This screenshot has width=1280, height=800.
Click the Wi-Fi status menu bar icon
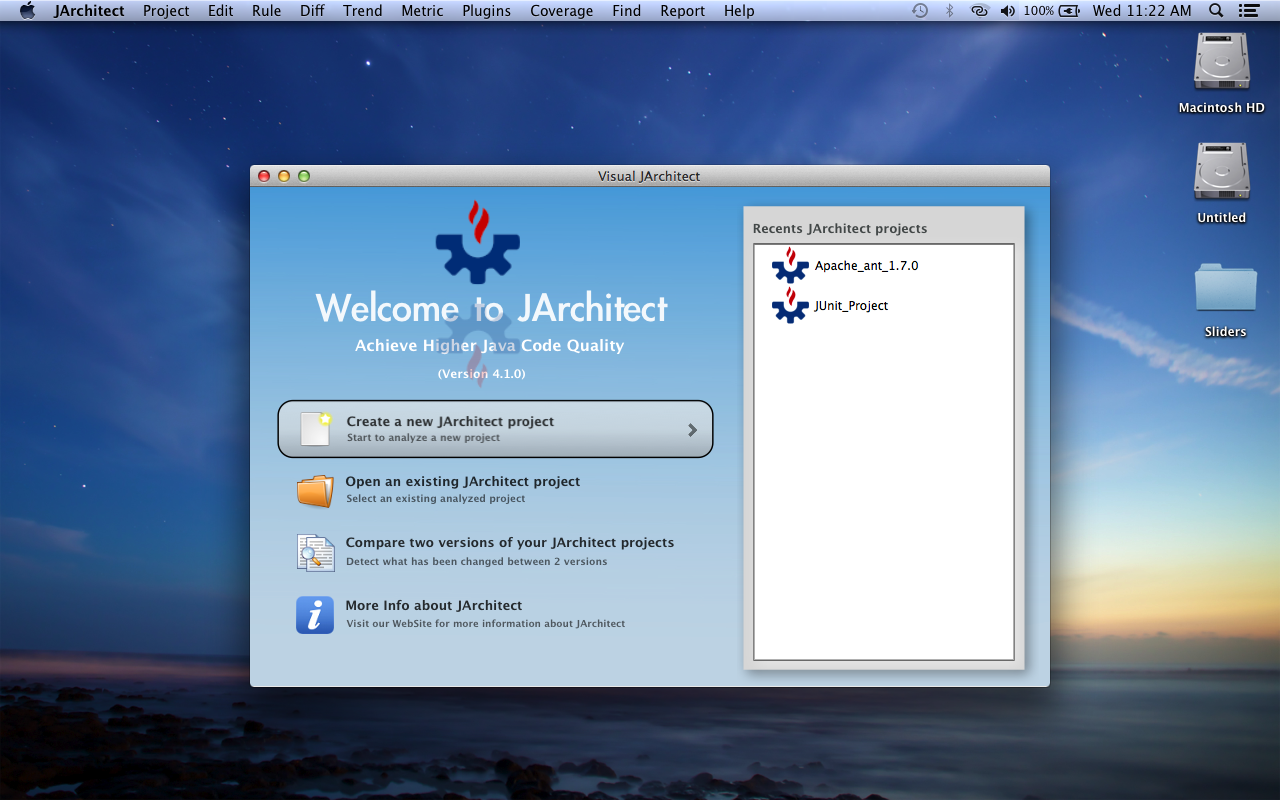[x=979, y=11]
